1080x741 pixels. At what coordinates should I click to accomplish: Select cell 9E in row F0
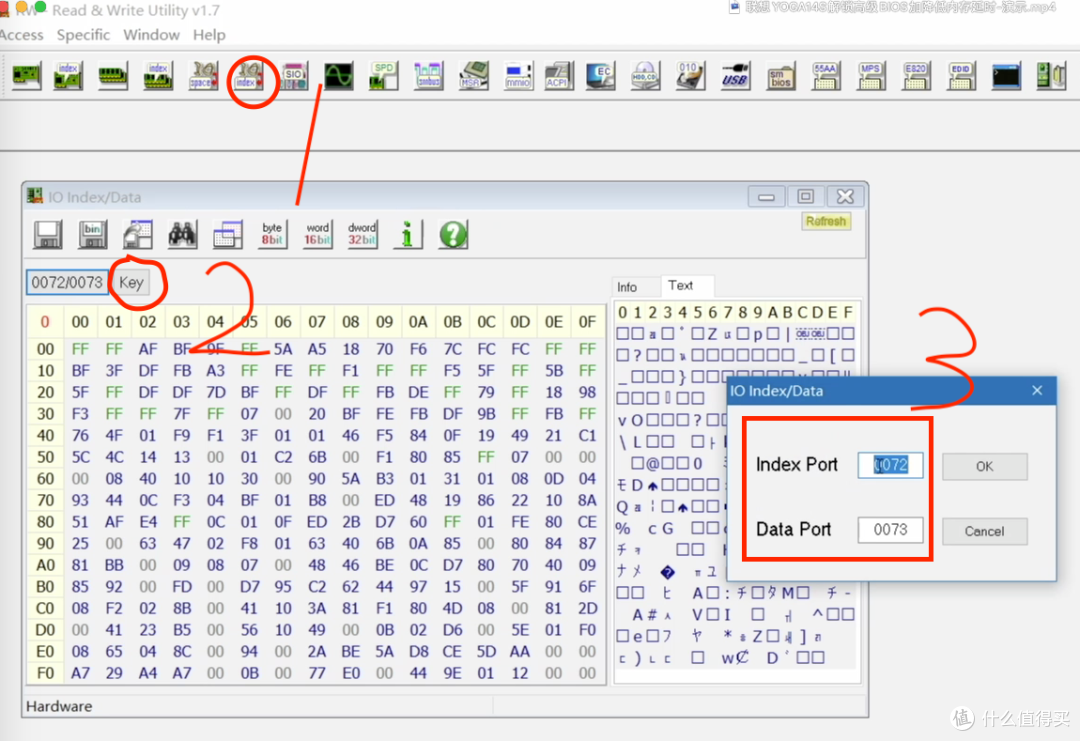point(452,673)
